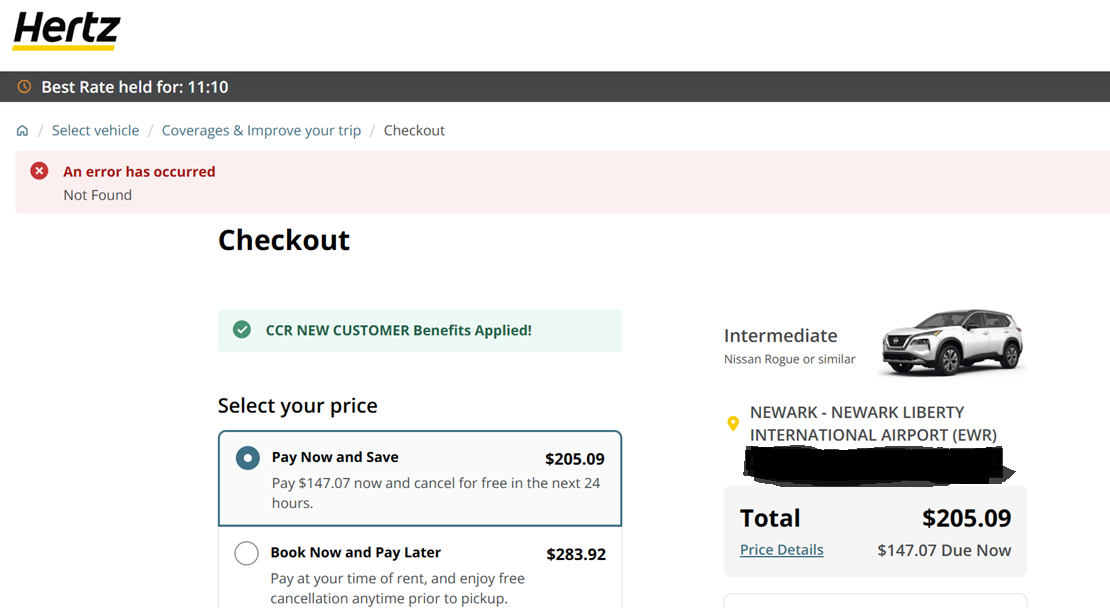Click the $283.92 Book Now price
Screen dimensions: 1110x608
click(x=576, y=553)
